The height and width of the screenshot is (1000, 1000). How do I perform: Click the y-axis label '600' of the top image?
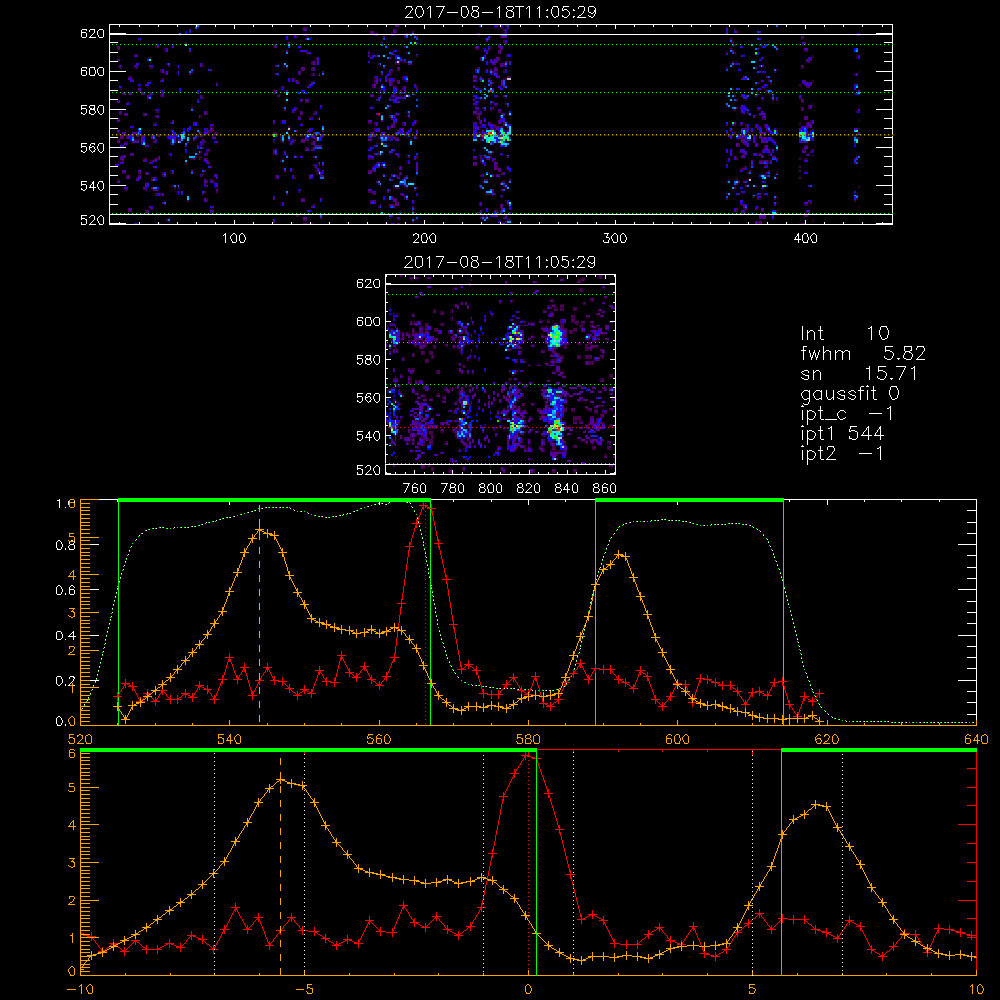[92, 71]
